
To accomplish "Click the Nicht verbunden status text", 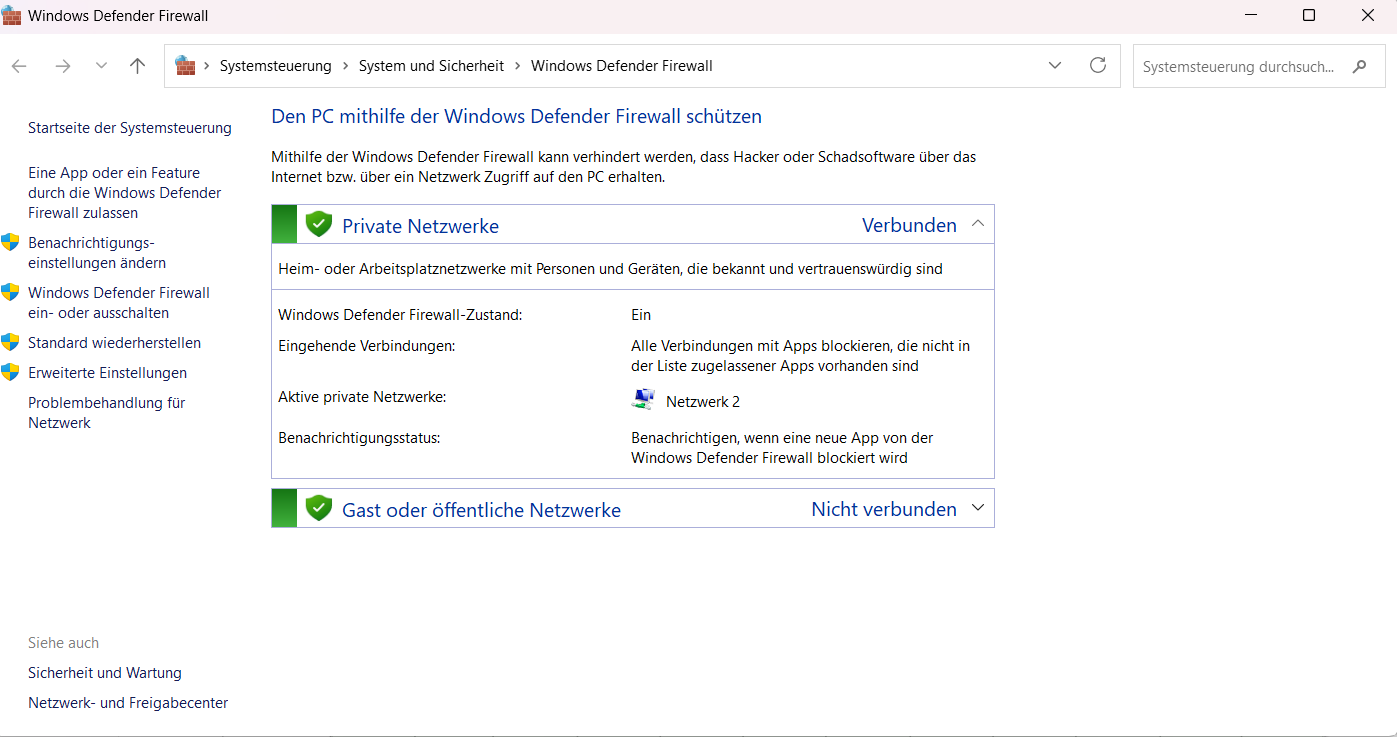I will (x=884, y=509).
